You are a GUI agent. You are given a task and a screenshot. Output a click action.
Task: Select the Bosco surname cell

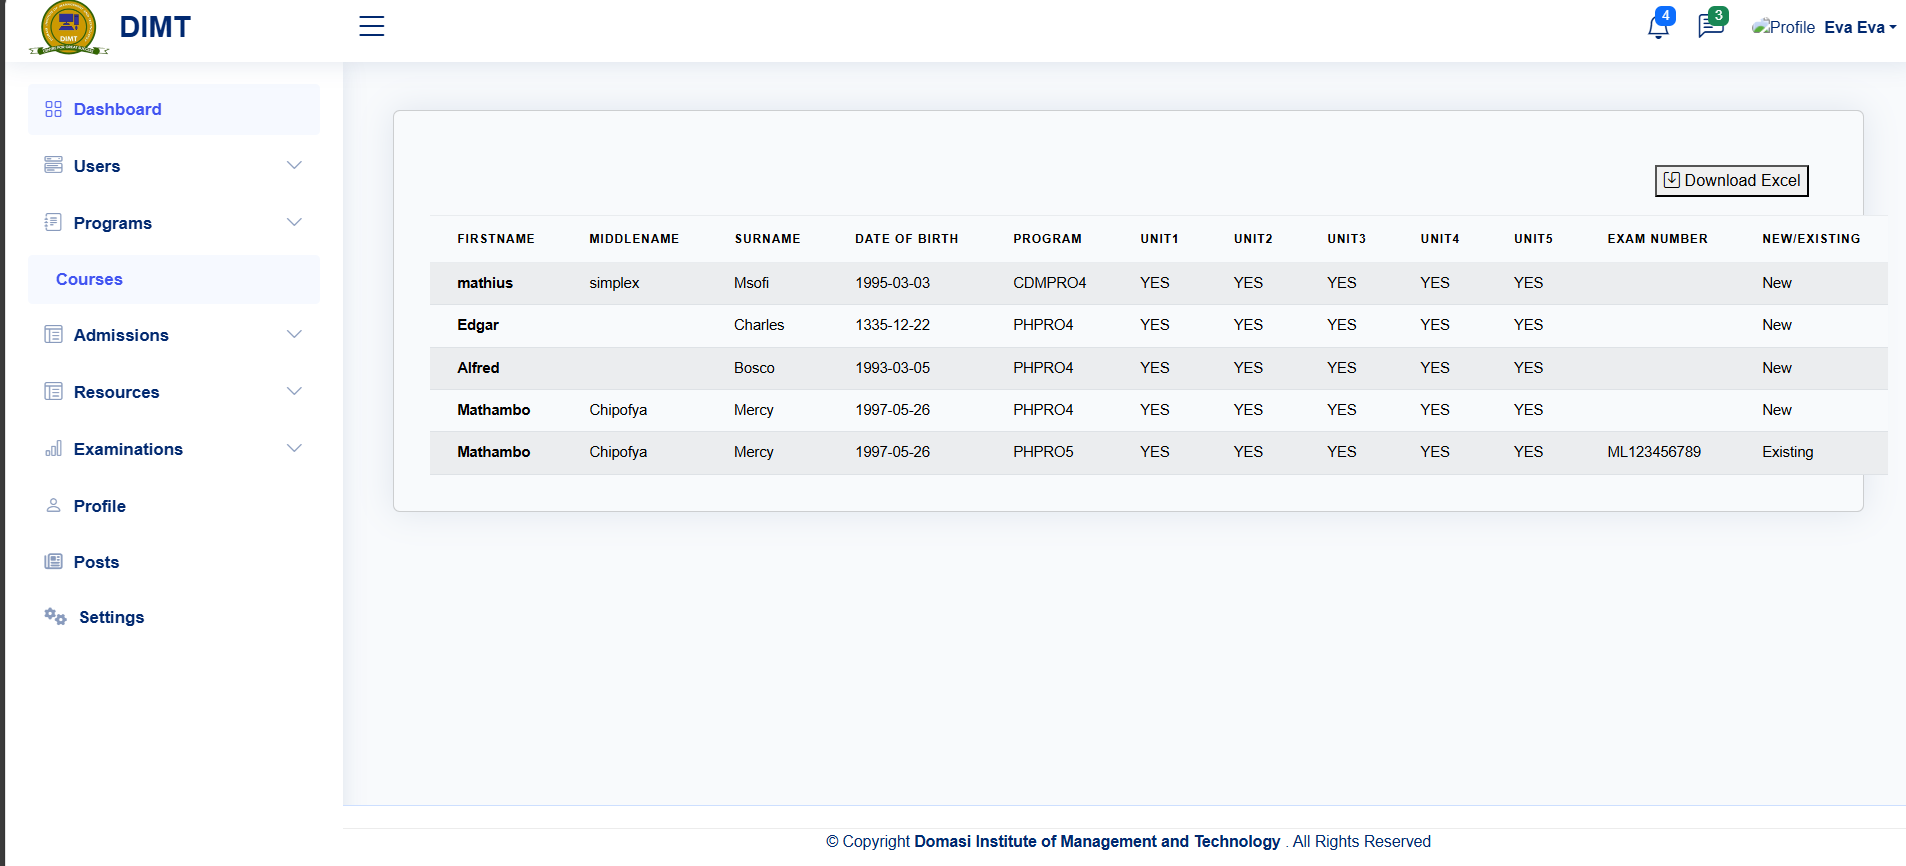click(754, 368)
